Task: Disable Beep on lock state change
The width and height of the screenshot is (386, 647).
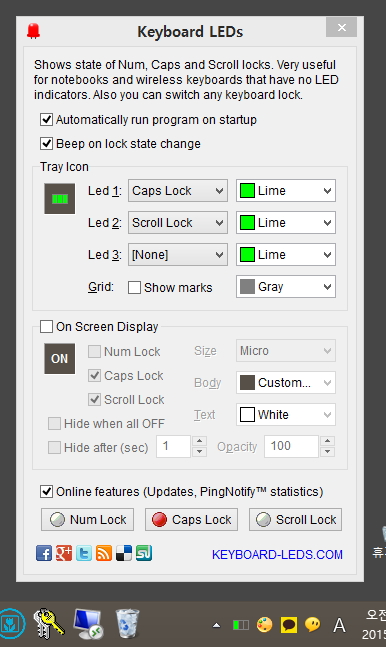Action: click(46, 144)
